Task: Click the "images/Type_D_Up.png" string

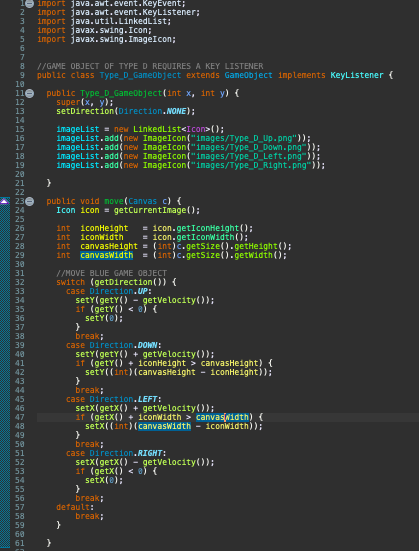Action: pos(246,138)
